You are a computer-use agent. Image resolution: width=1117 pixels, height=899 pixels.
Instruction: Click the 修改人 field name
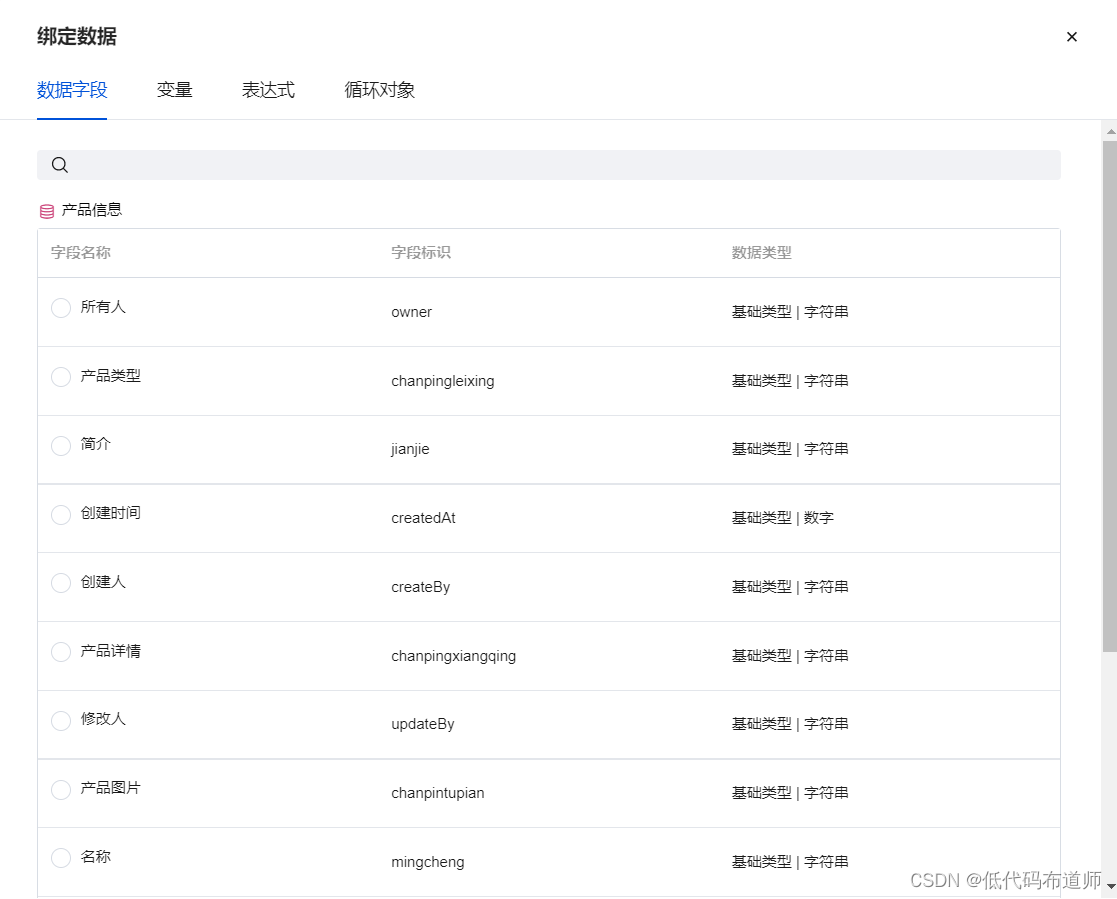pos(103,719)
